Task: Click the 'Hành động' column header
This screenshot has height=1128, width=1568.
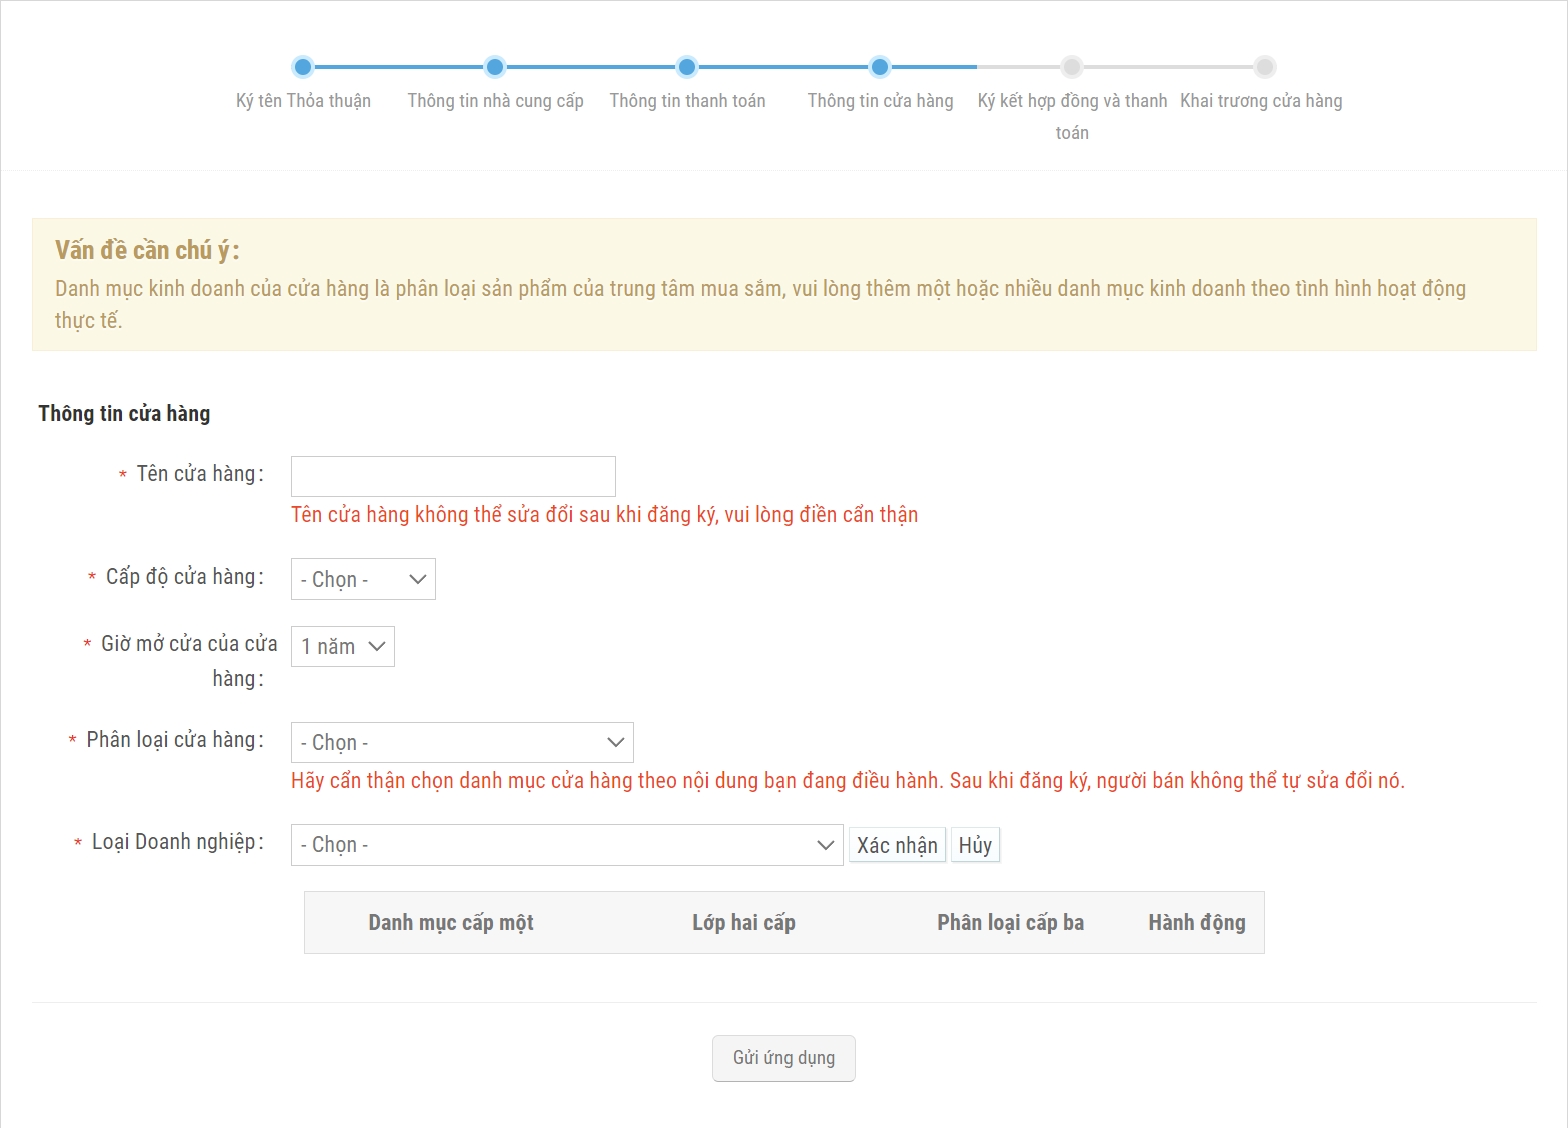Action: click(x=1196, y=922)
